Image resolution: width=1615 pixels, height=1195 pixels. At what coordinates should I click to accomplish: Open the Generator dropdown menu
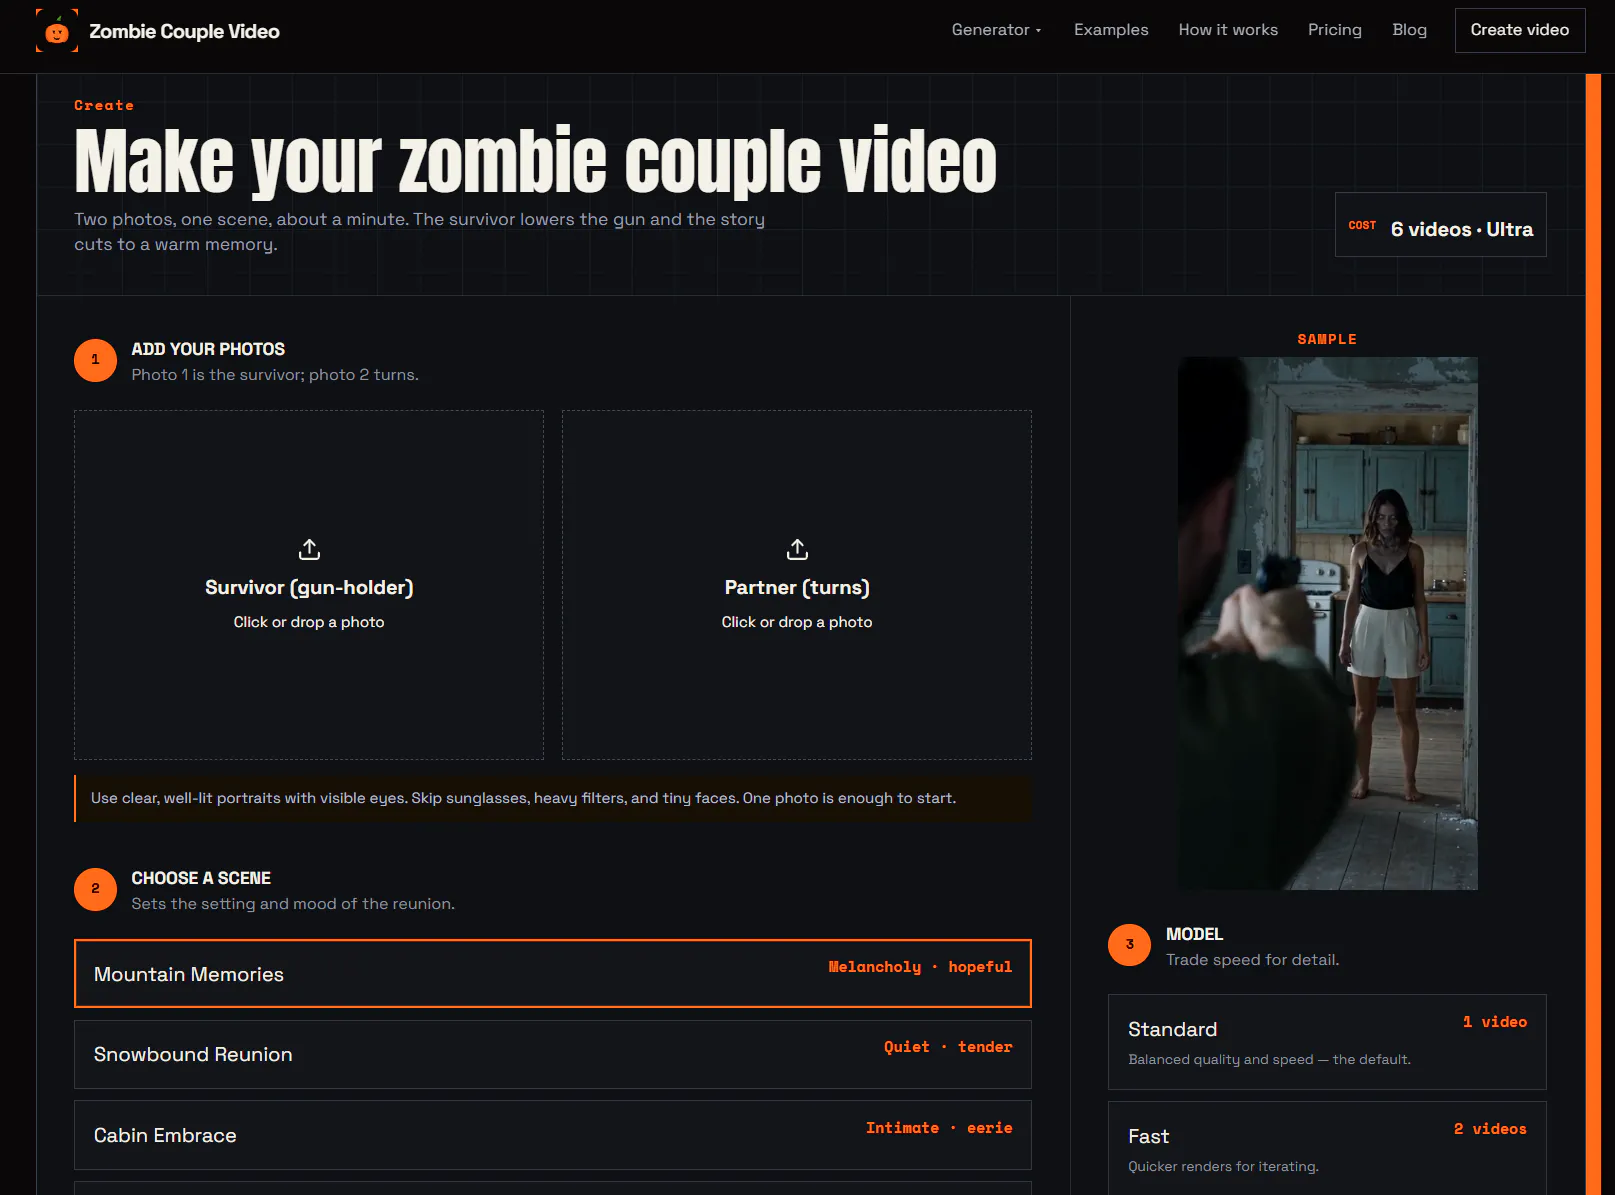point(996,30)
